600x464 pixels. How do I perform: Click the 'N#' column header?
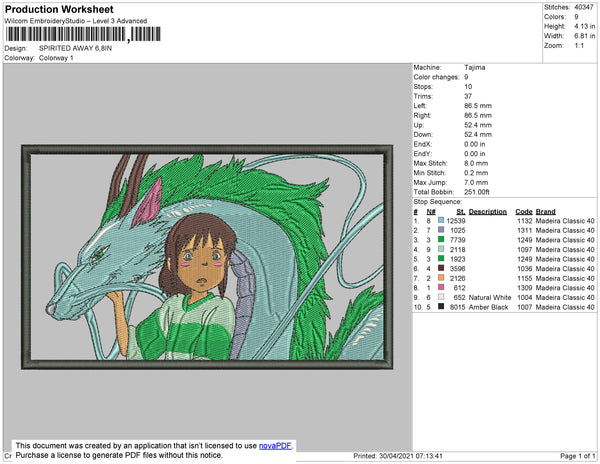click(x=431, y=212)
